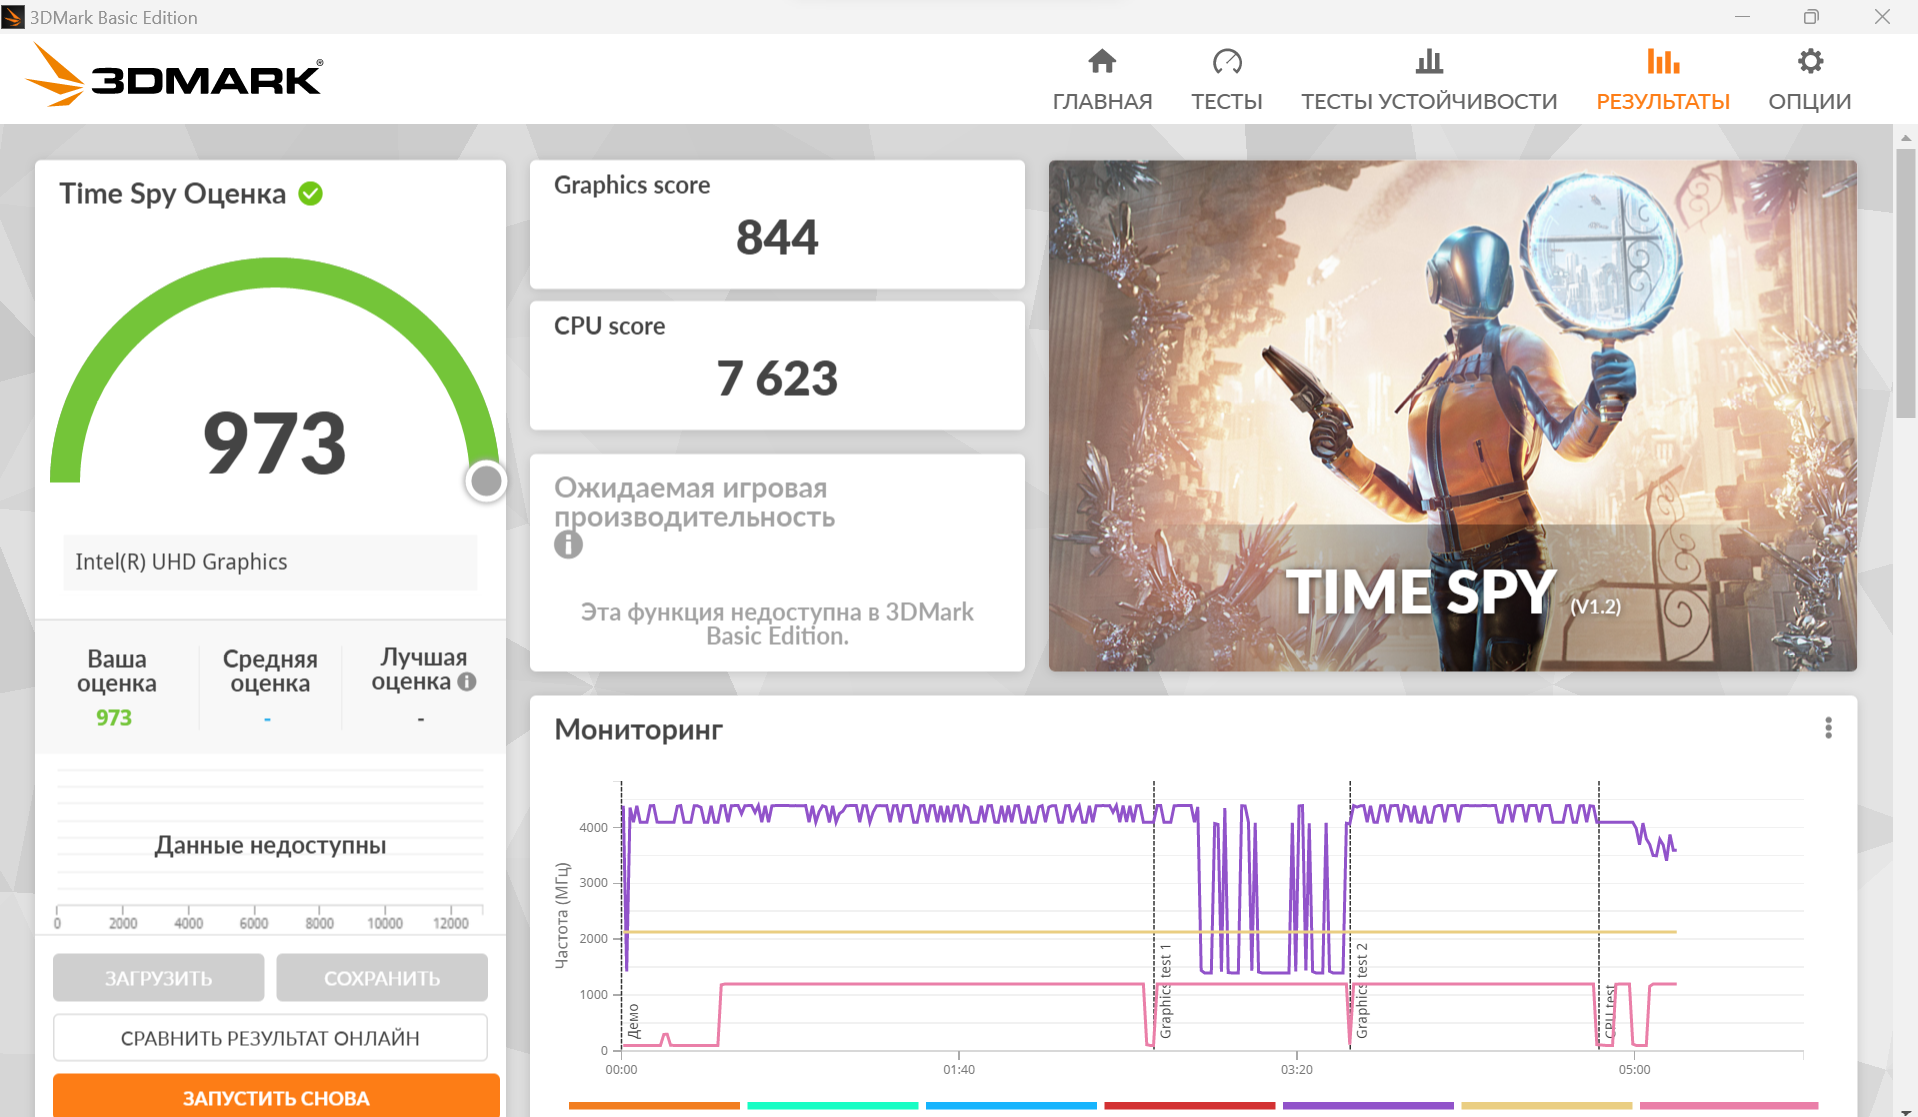Screen dimensions: 1918x1117
Task: Run benchmark again with Запустить снова
Action: (x=276, y=1097)
